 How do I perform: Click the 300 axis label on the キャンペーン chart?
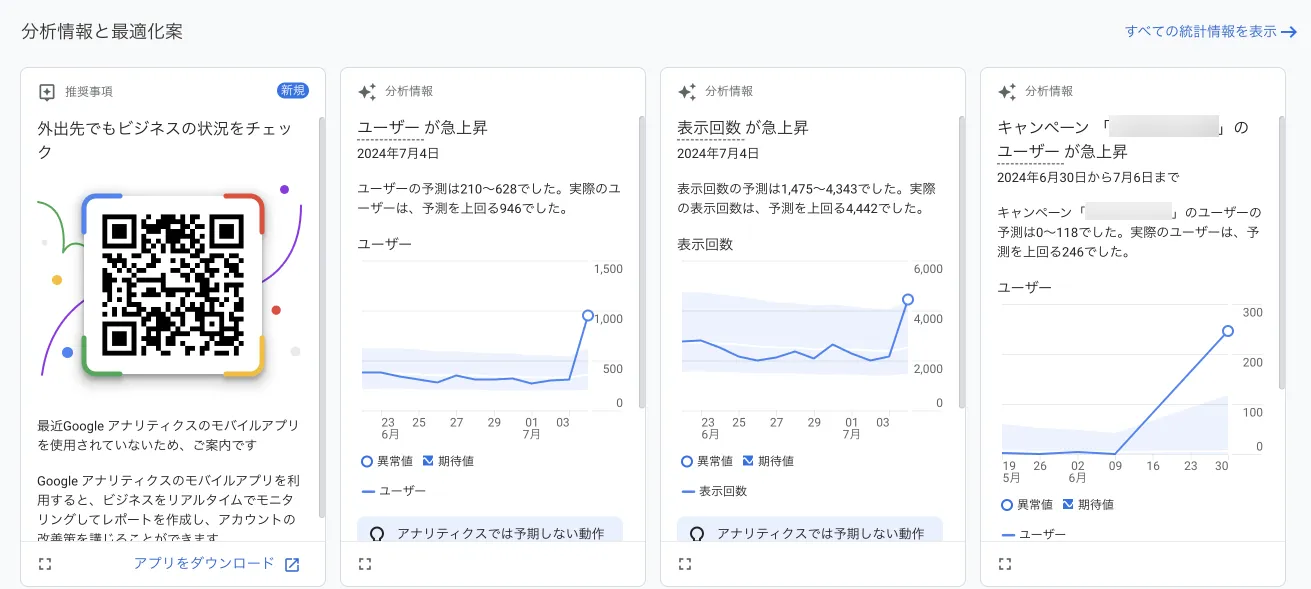coord(1252,313)
